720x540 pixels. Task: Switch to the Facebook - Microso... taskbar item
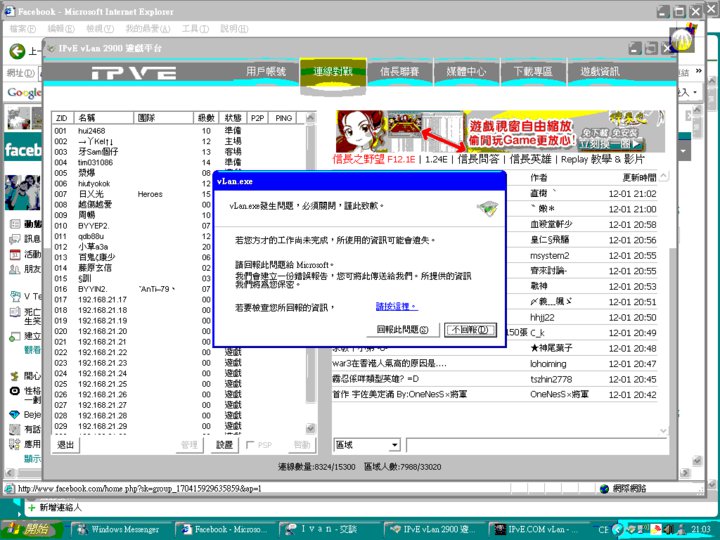[225, 529]
